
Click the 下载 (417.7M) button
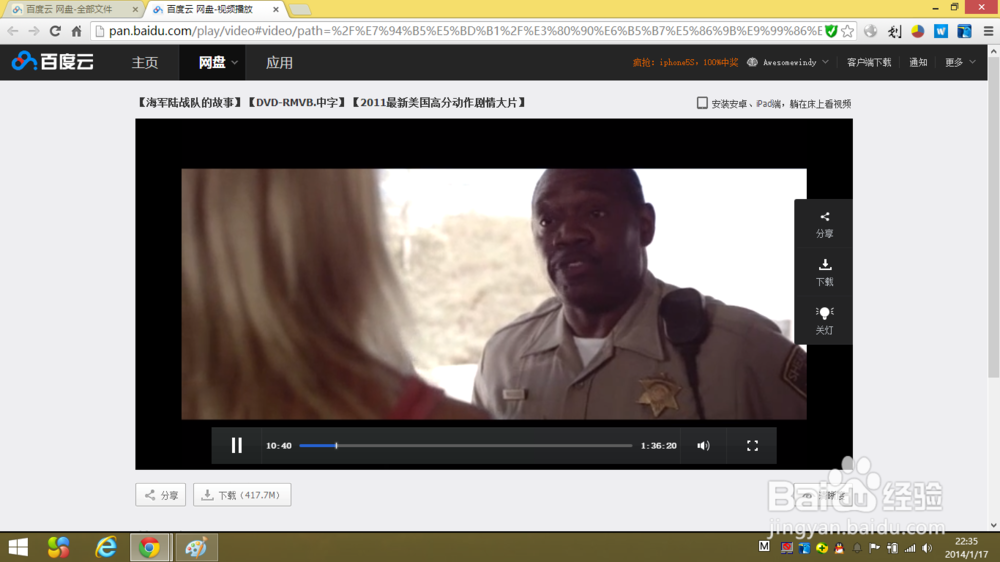[x=242, y=495]
